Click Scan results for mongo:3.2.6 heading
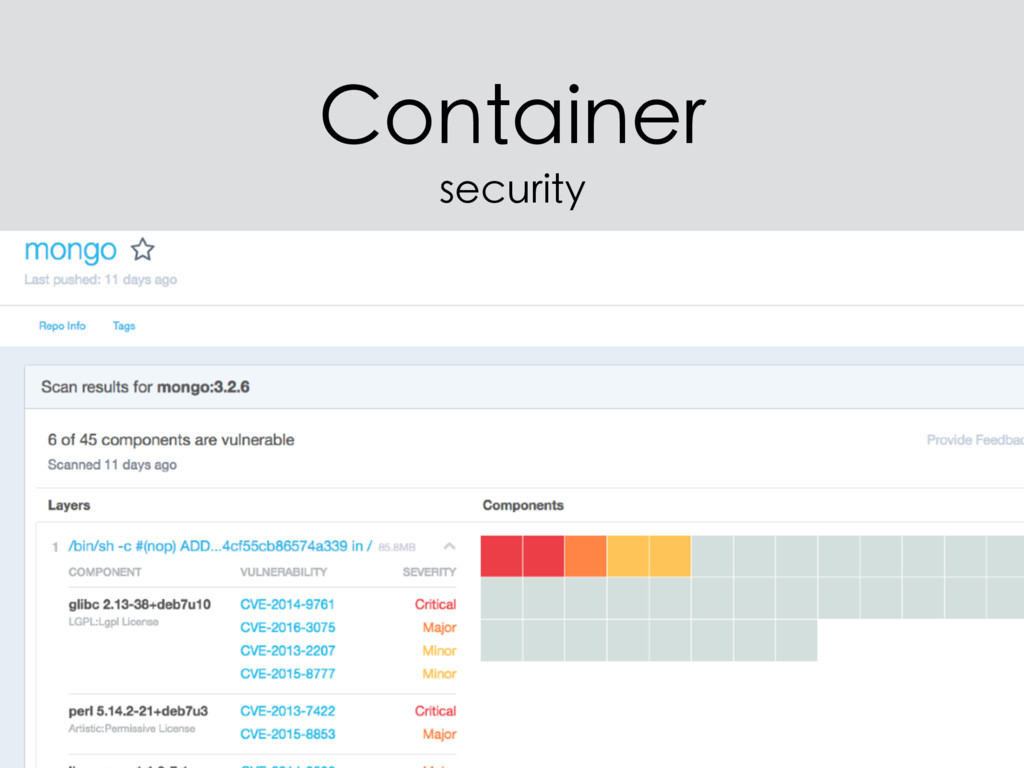1024x768 pixels. pyautogui.click(x=145, y=387)
